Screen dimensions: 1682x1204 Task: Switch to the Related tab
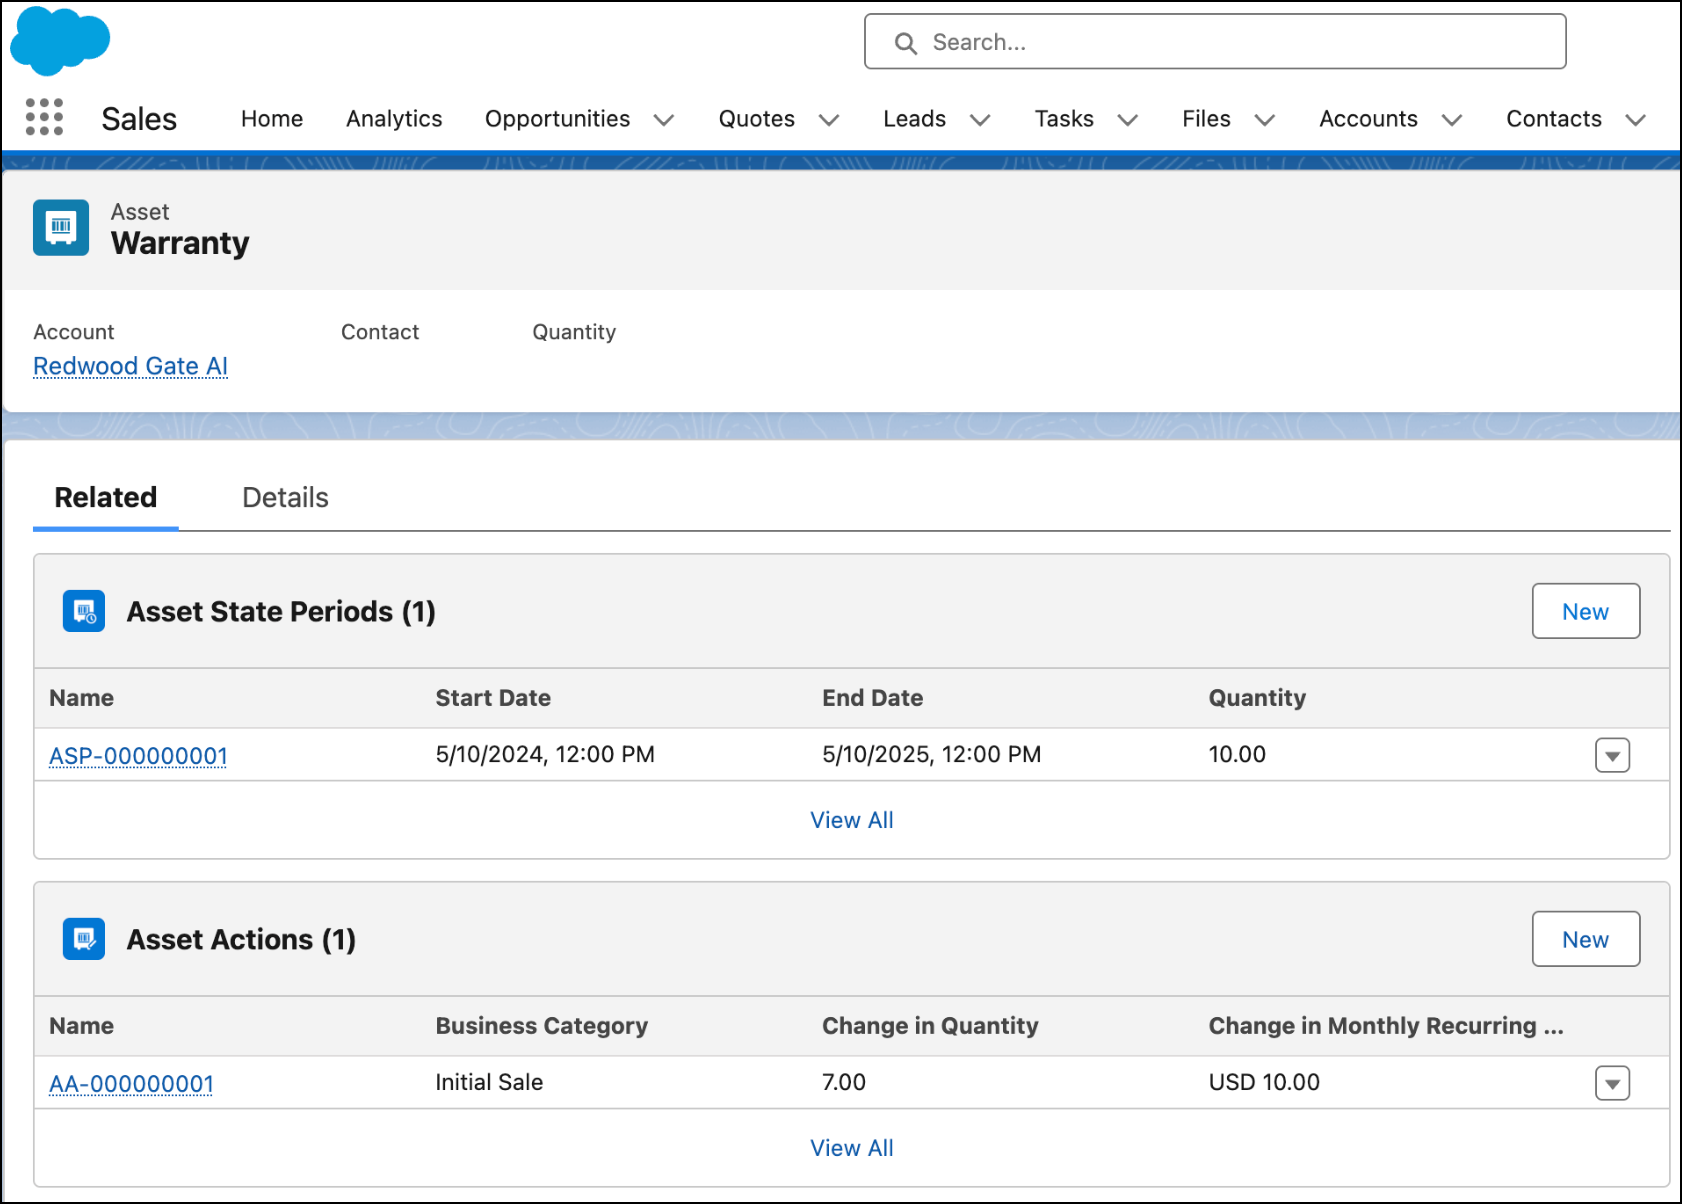pos(106,497)
